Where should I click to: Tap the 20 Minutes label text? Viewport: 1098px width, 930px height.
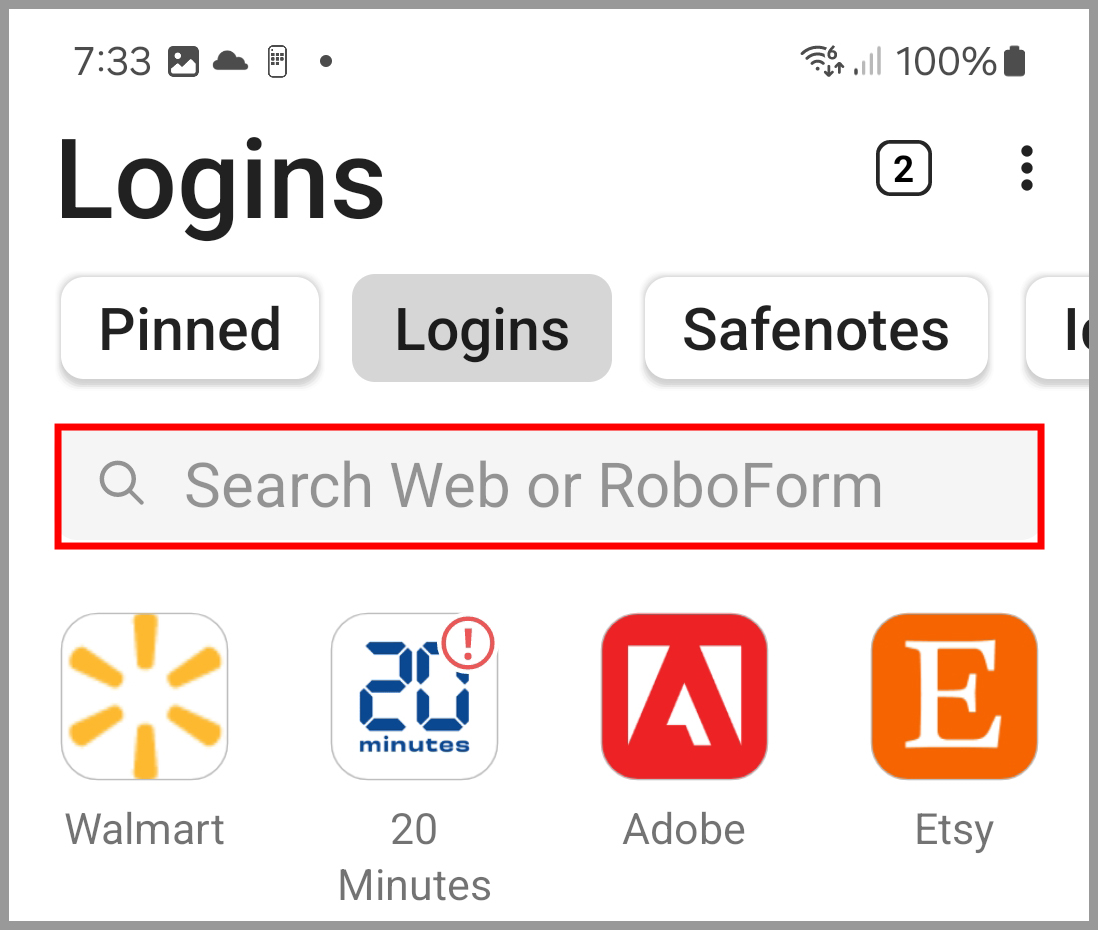point(414,857)
